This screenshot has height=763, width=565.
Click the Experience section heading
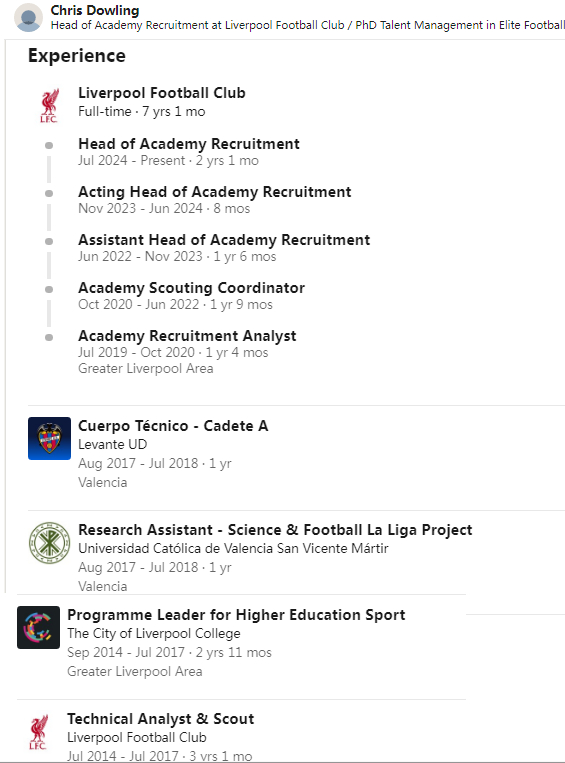click(x=76, y=55)
